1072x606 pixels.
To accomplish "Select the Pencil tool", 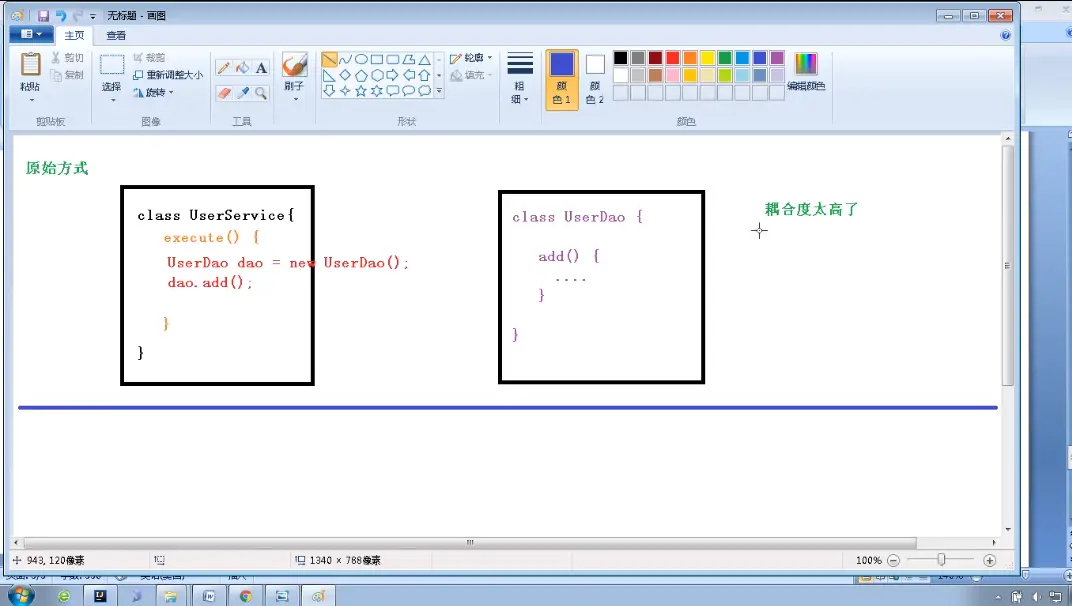I will click(224, 68).
